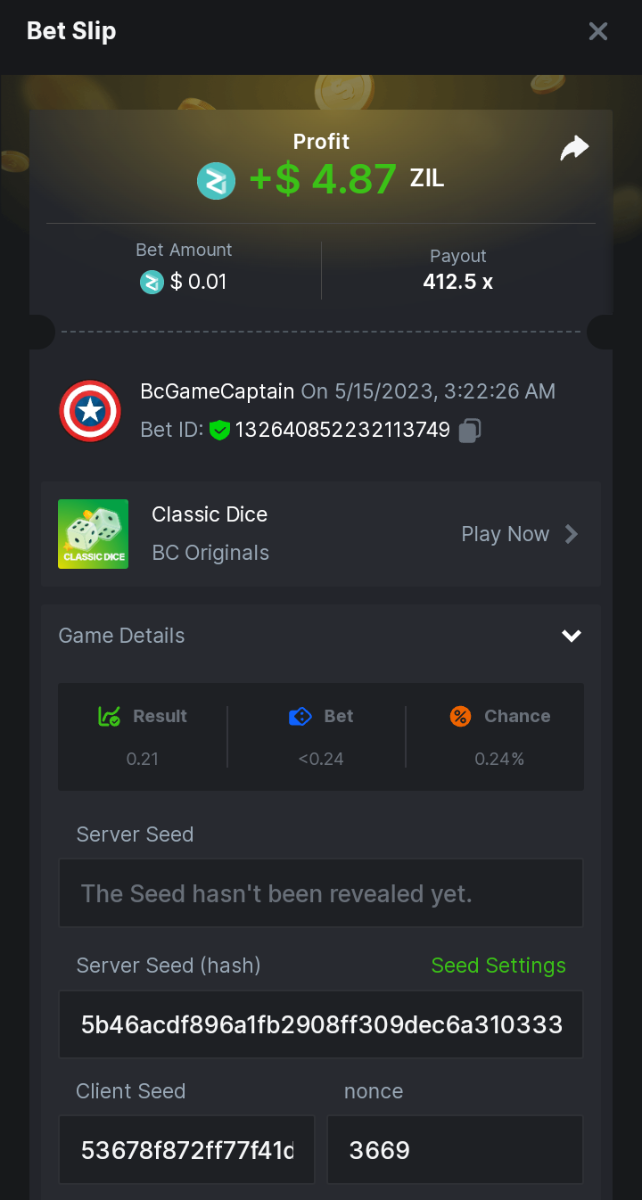
Task: Click the orange Chance percent icon
Action: tap(460, 716)
